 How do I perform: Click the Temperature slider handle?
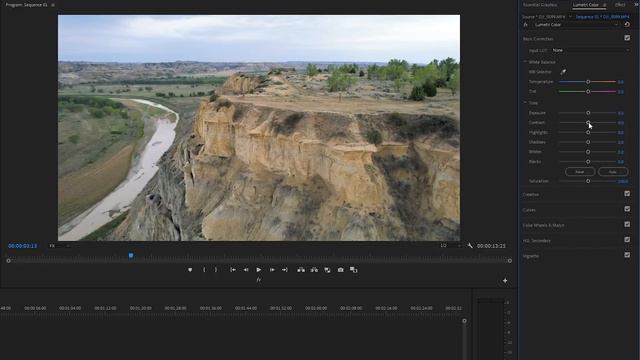pyautogui.click(x=588, y=82)
